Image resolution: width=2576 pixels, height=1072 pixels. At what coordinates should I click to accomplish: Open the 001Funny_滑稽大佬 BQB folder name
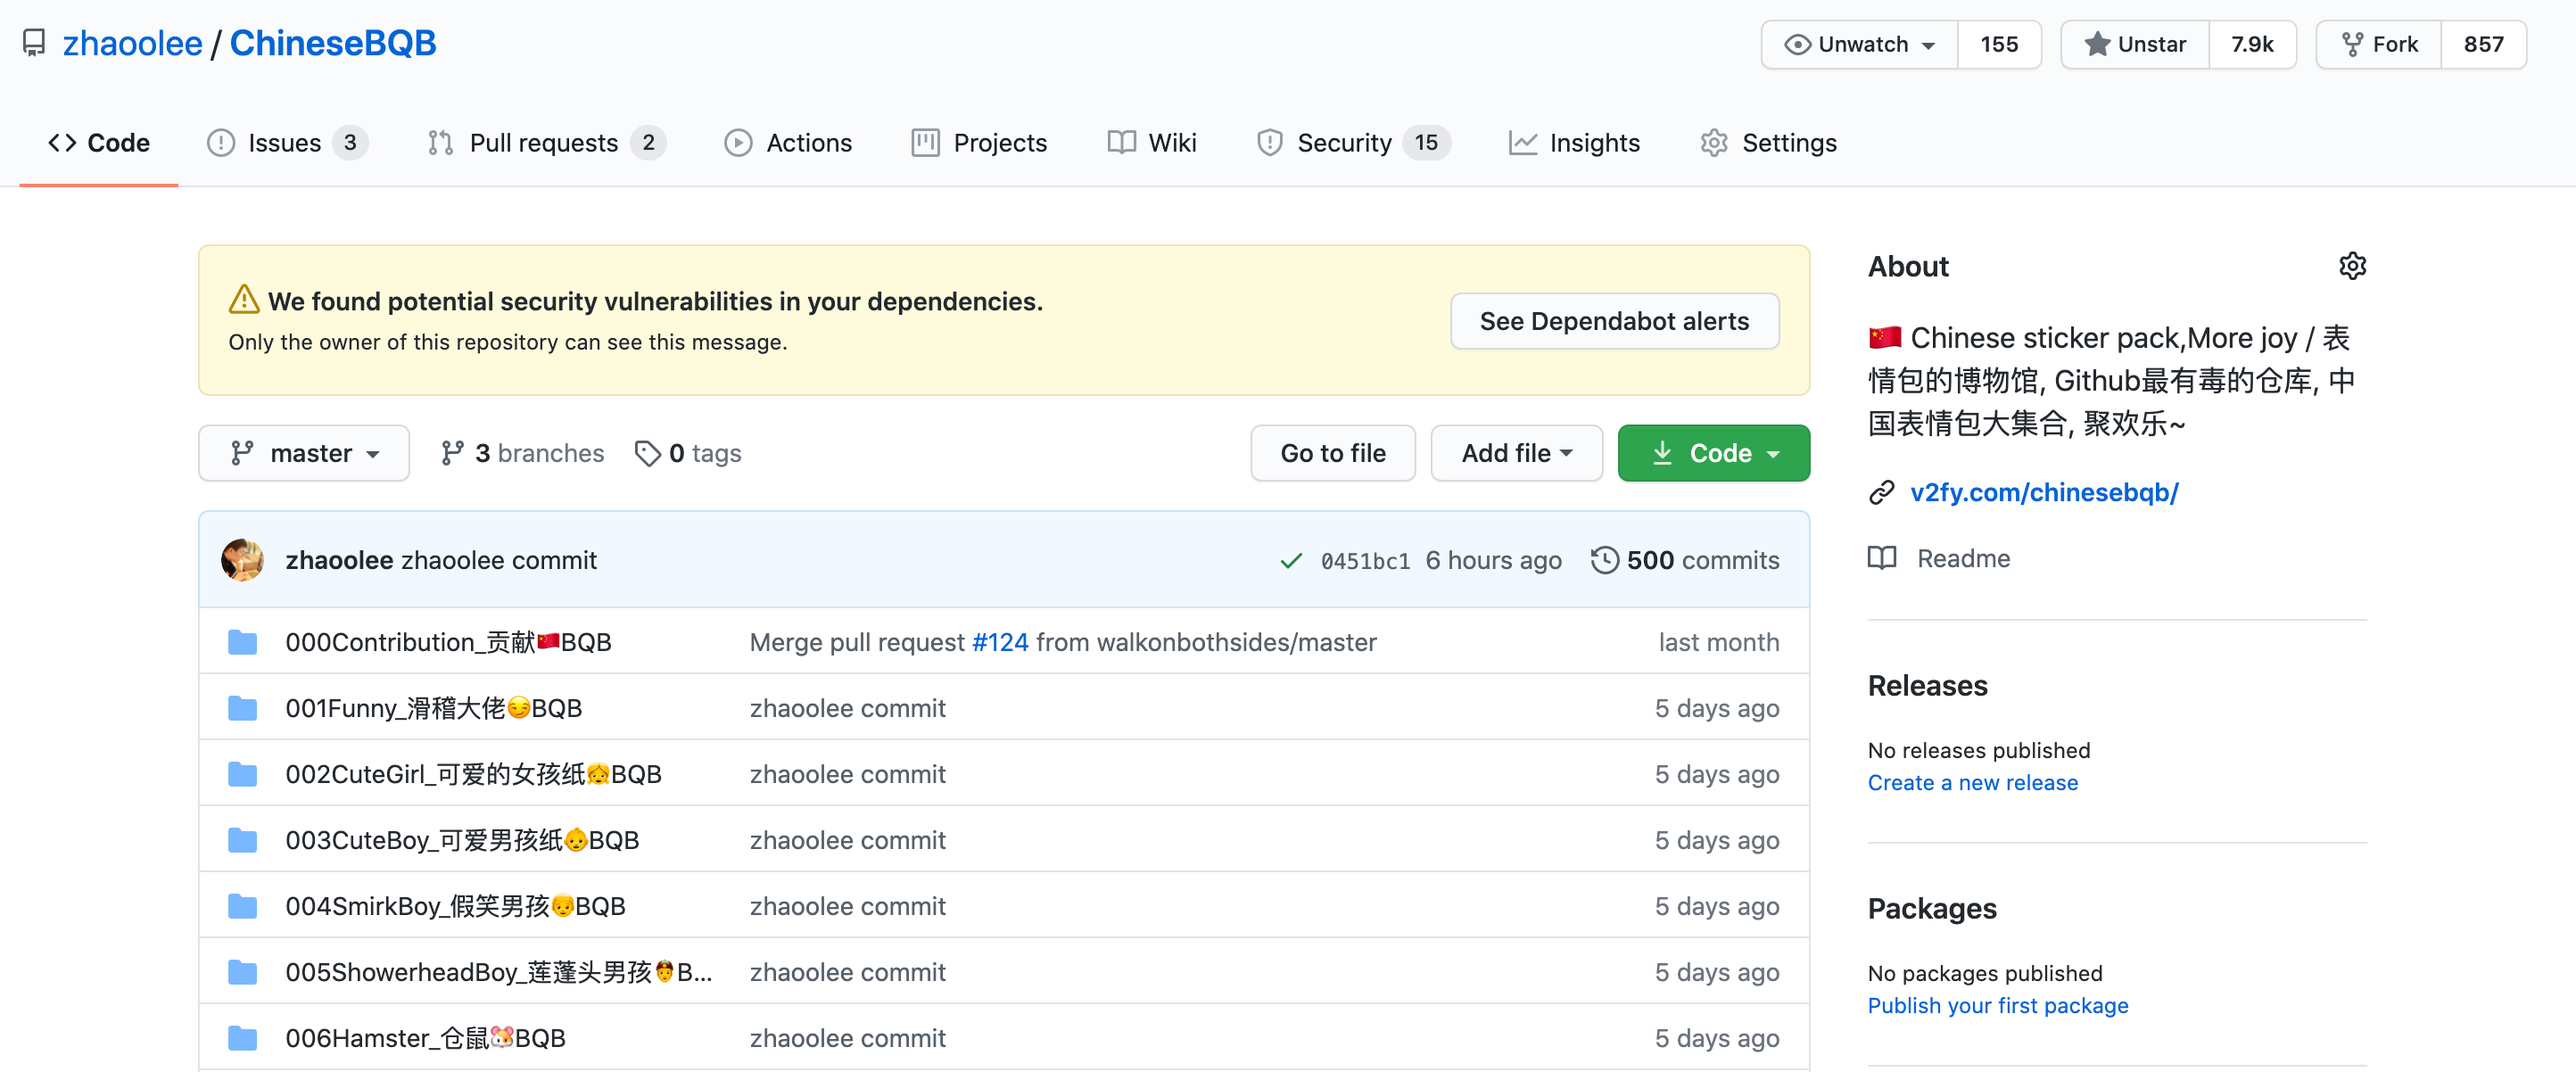pyautogui.click(x=433, y=708)
